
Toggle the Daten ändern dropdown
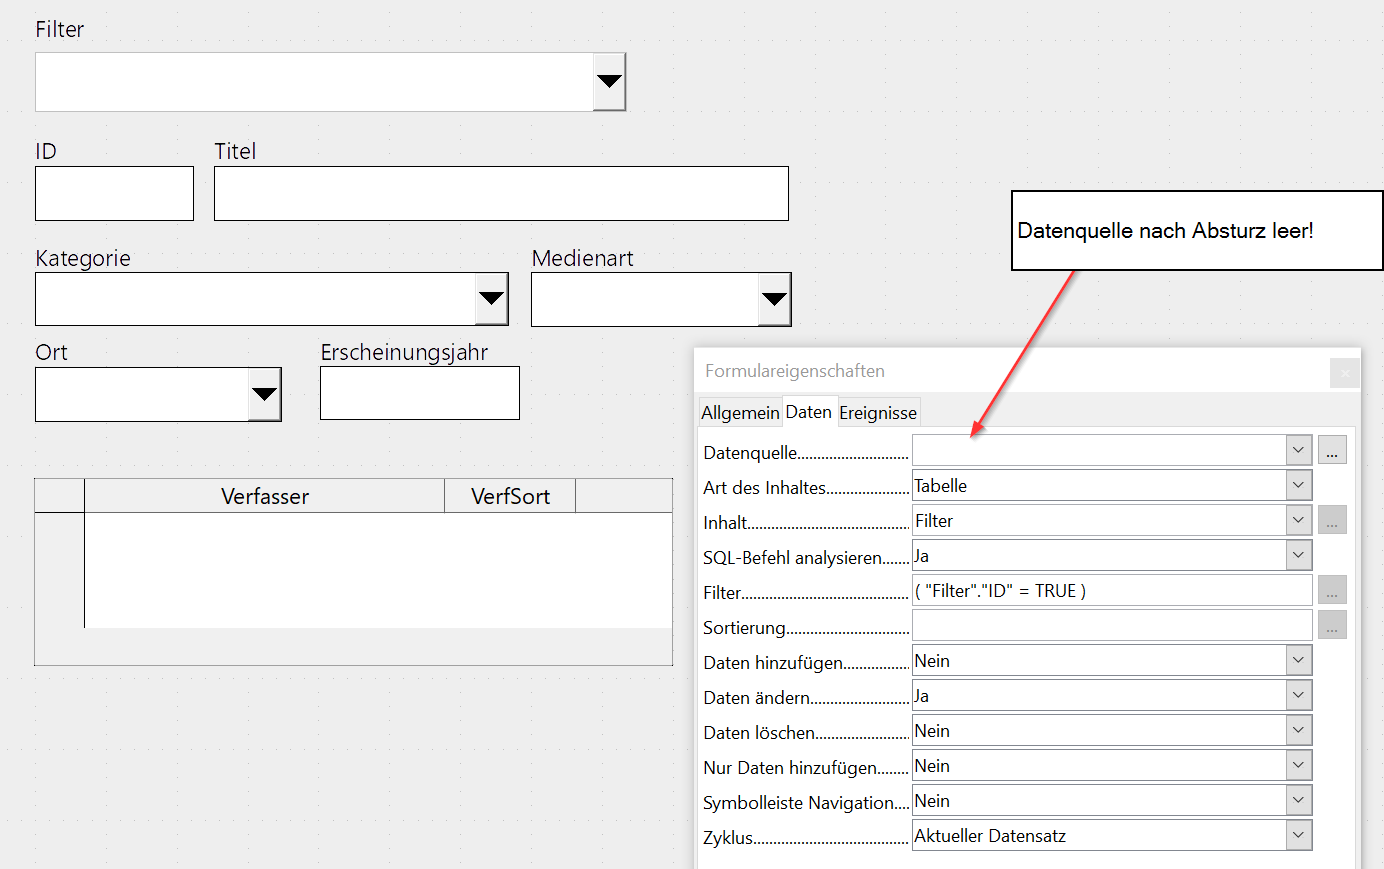coord(1298,695)
